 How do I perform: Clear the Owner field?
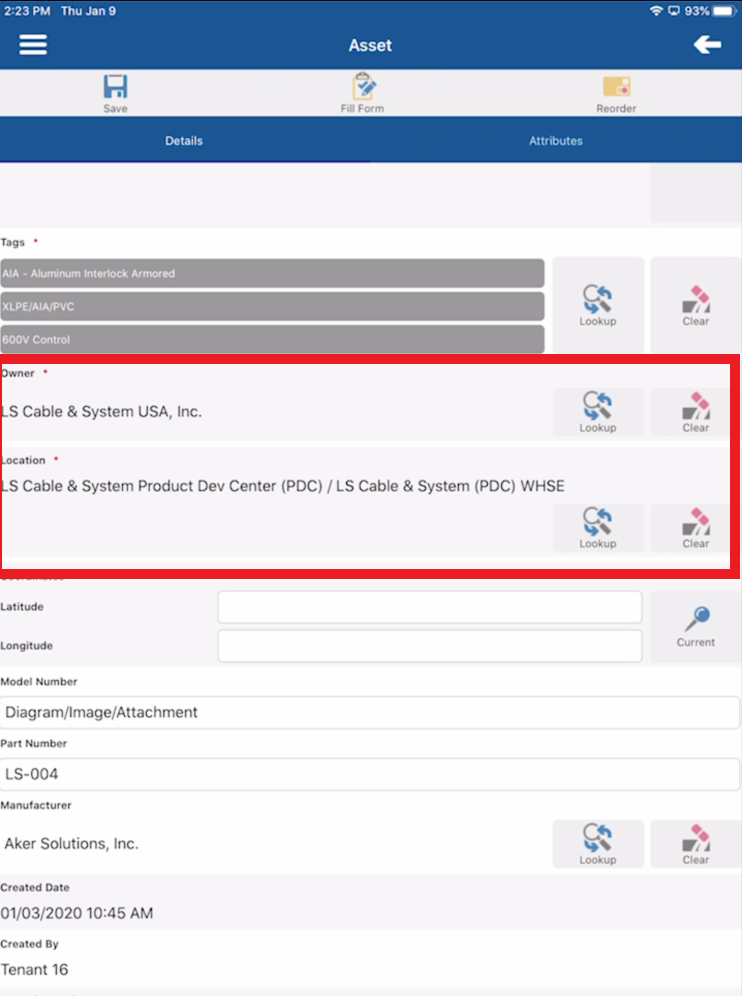pos(696,412)
